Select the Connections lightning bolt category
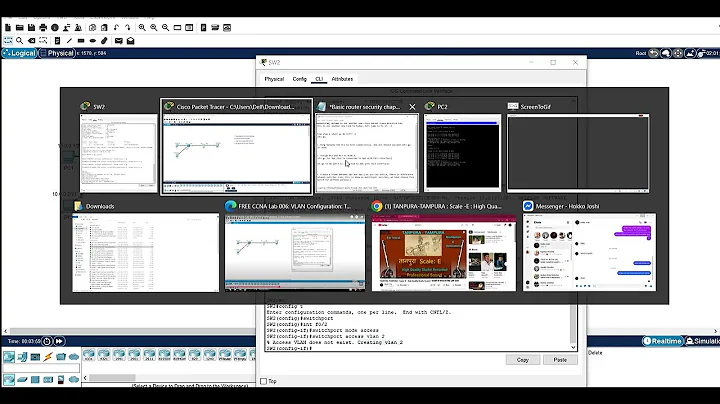Screen dimensions: 720x404 click(x=48, y=356)
